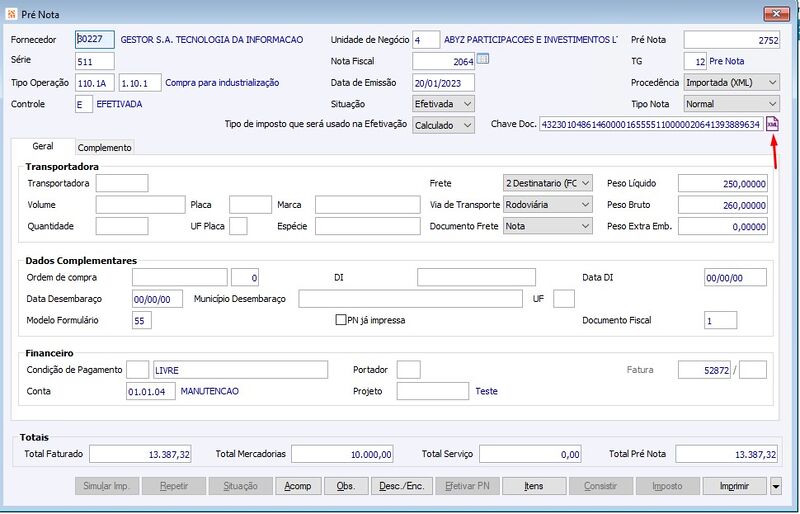The image size is (800, 514).
Task: Expand the Situação dropdown
Action: [x=443, y=104]
